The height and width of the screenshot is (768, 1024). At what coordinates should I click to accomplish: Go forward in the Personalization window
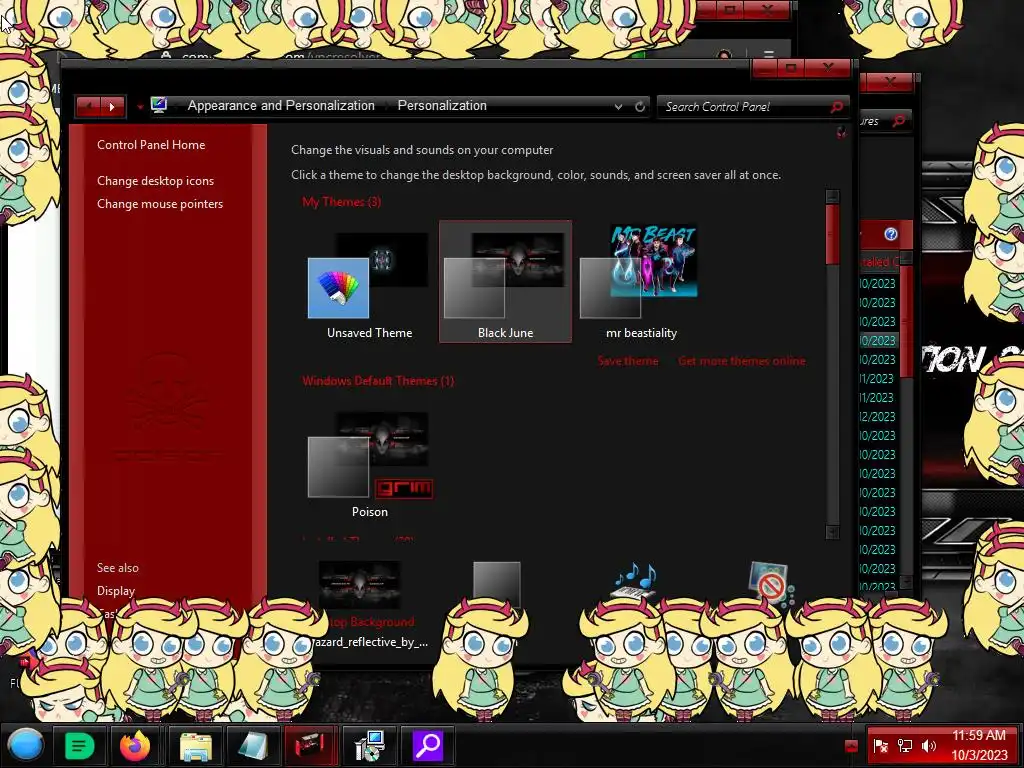tap(112, 106)
